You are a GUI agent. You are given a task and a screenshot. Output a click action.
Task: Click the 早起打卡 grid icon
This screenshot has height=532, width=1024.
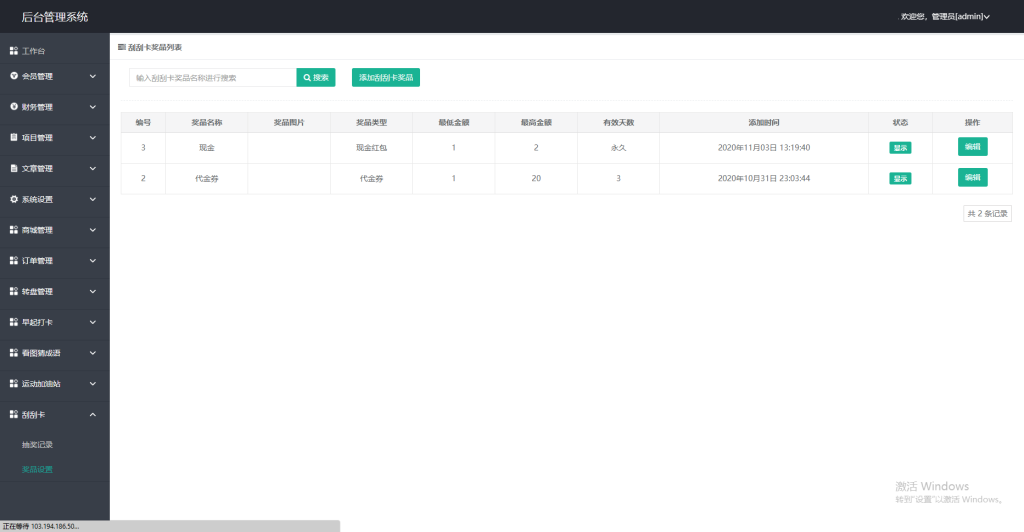14,322
